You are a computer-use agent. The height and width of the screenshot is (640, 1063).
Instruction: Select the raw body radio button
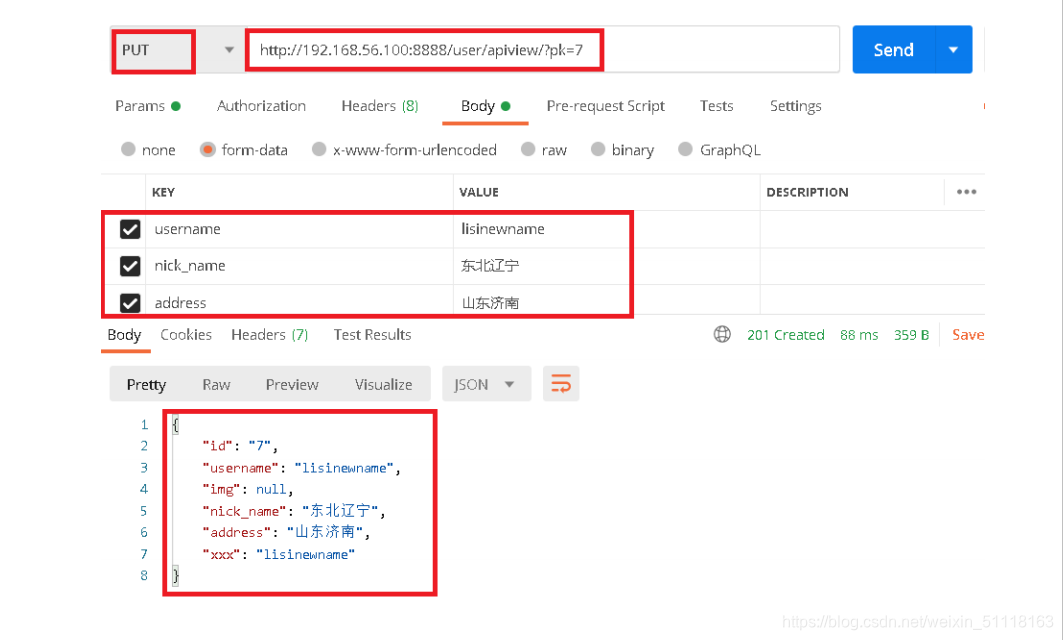528,149
